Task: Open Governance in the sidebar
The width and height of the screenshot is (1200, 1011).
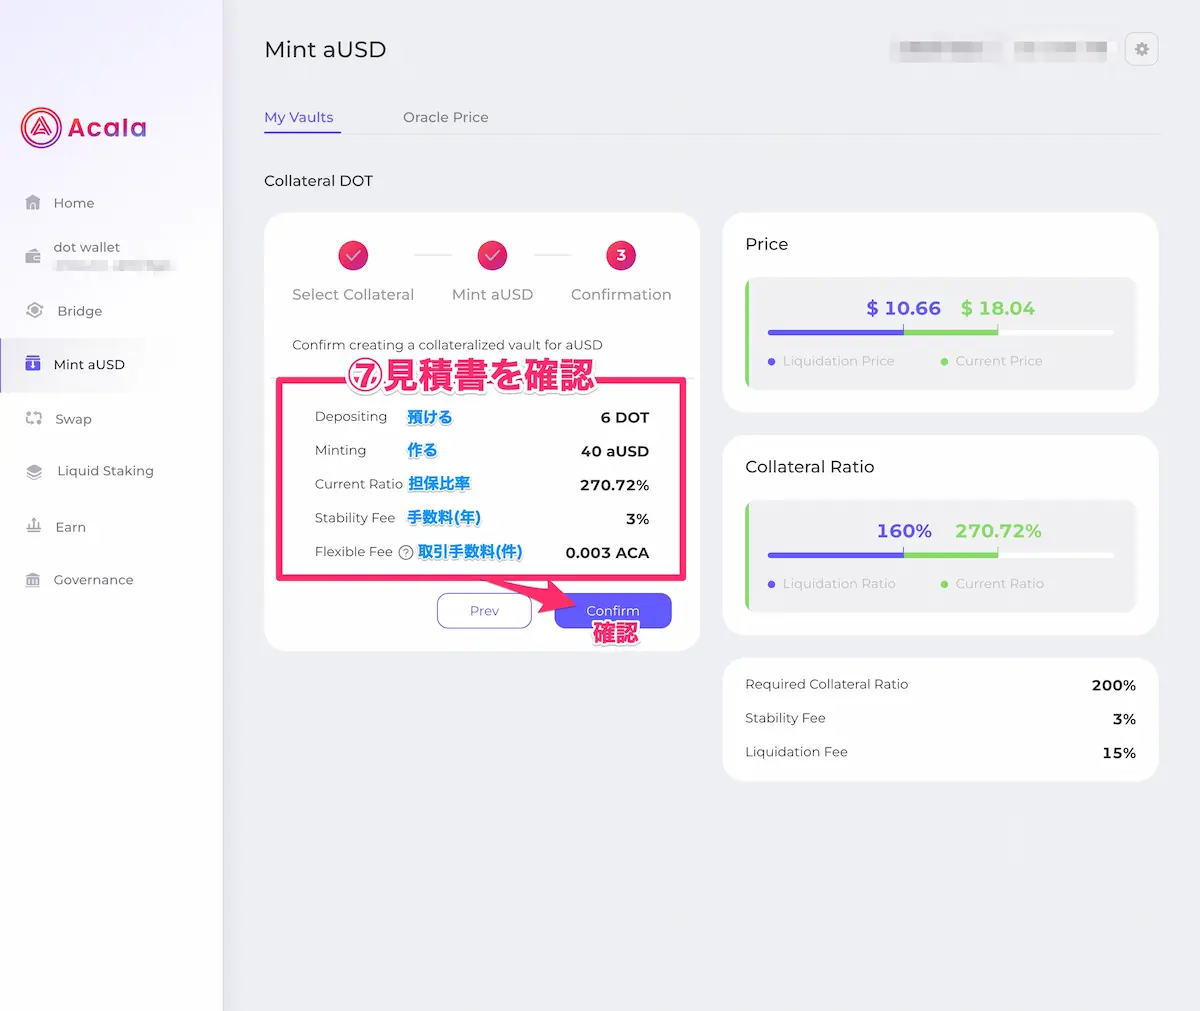Action: [x=93, y=580]
